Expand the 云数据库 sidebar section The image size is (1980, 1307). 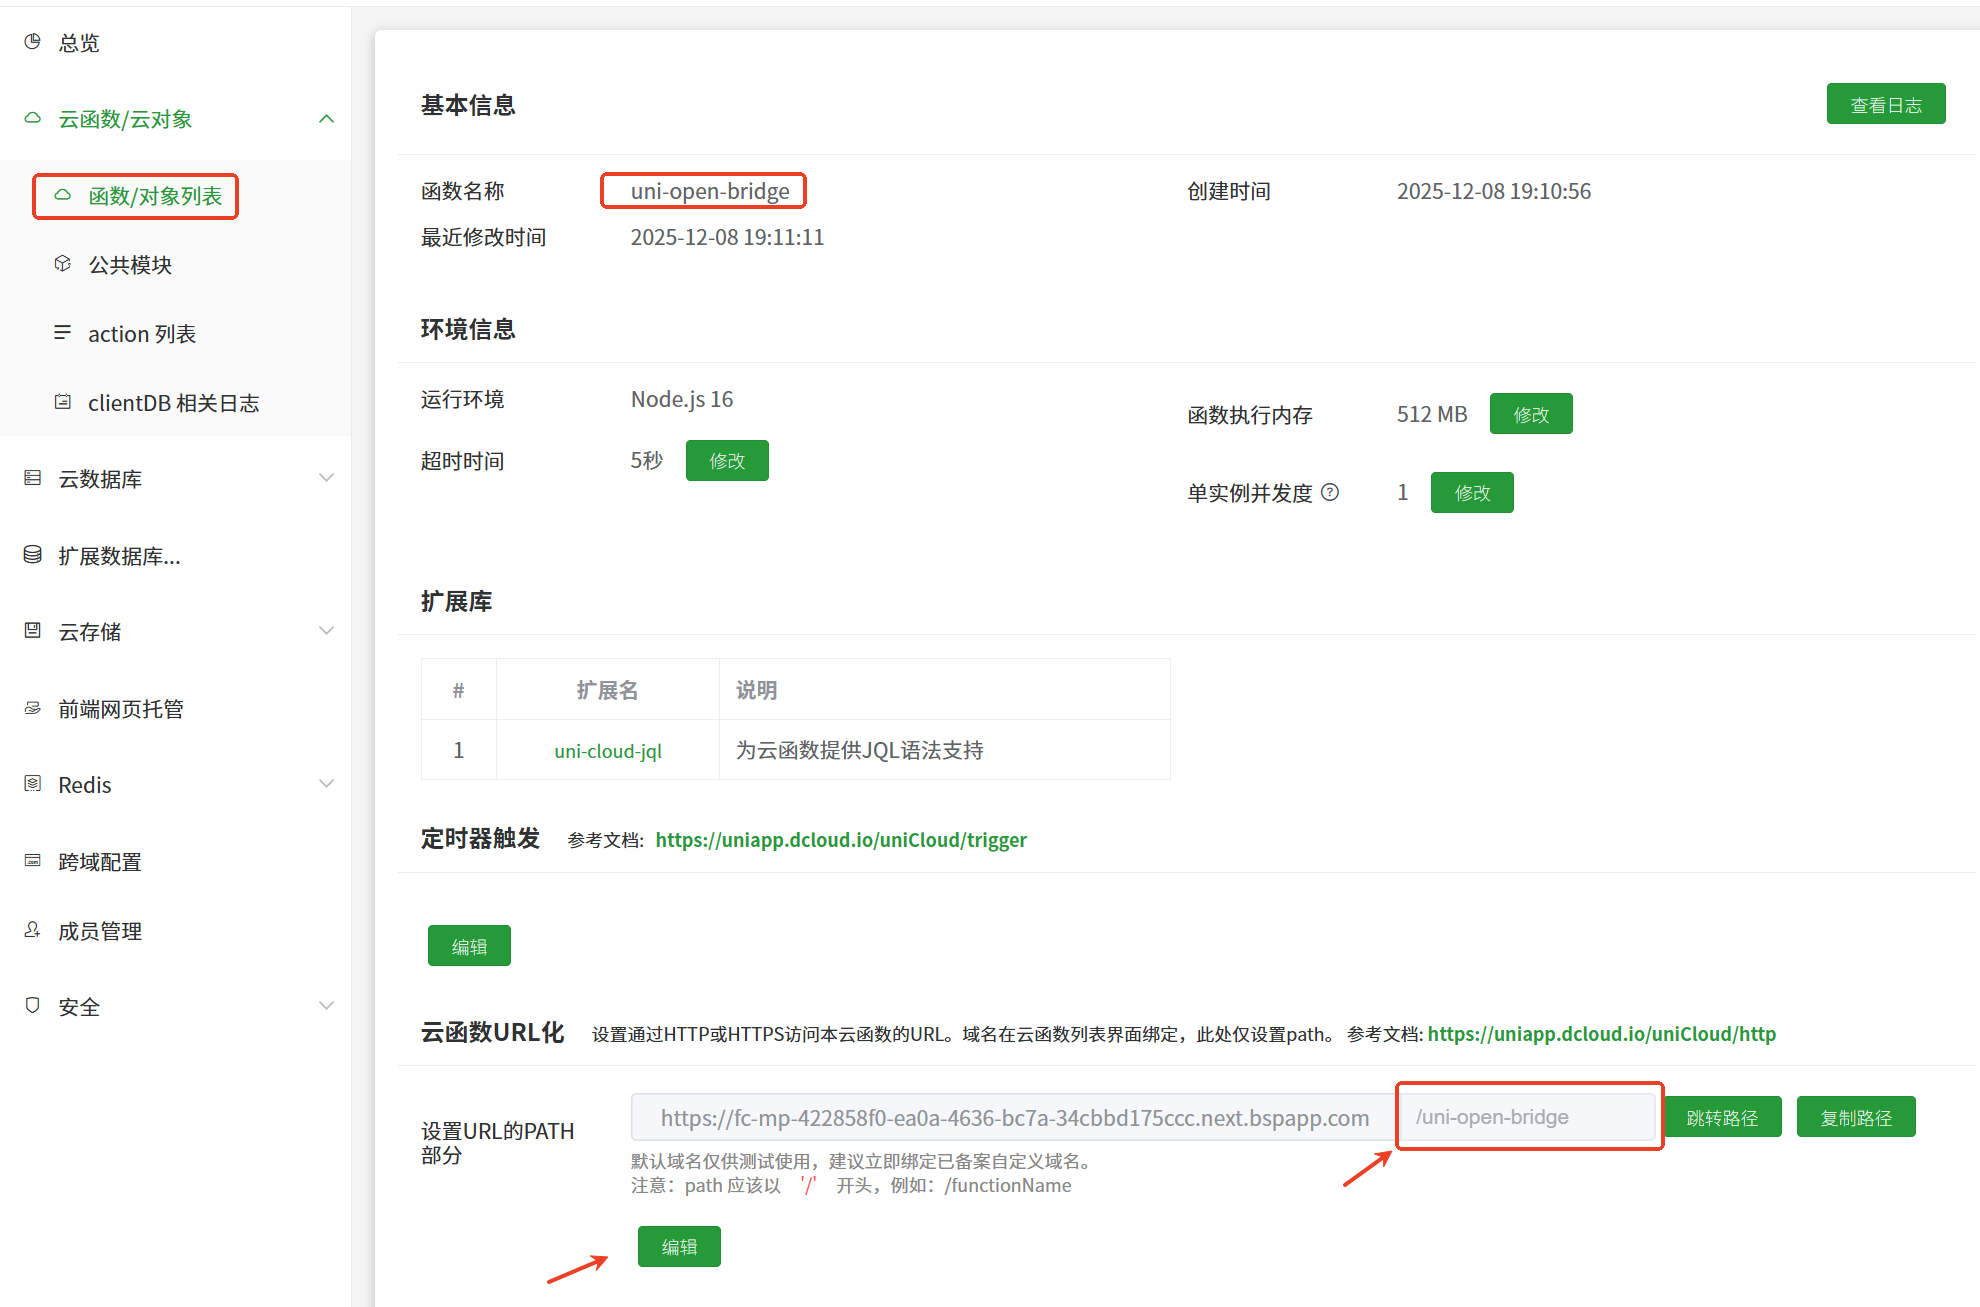pyautogui.click(x=326, y=478)
